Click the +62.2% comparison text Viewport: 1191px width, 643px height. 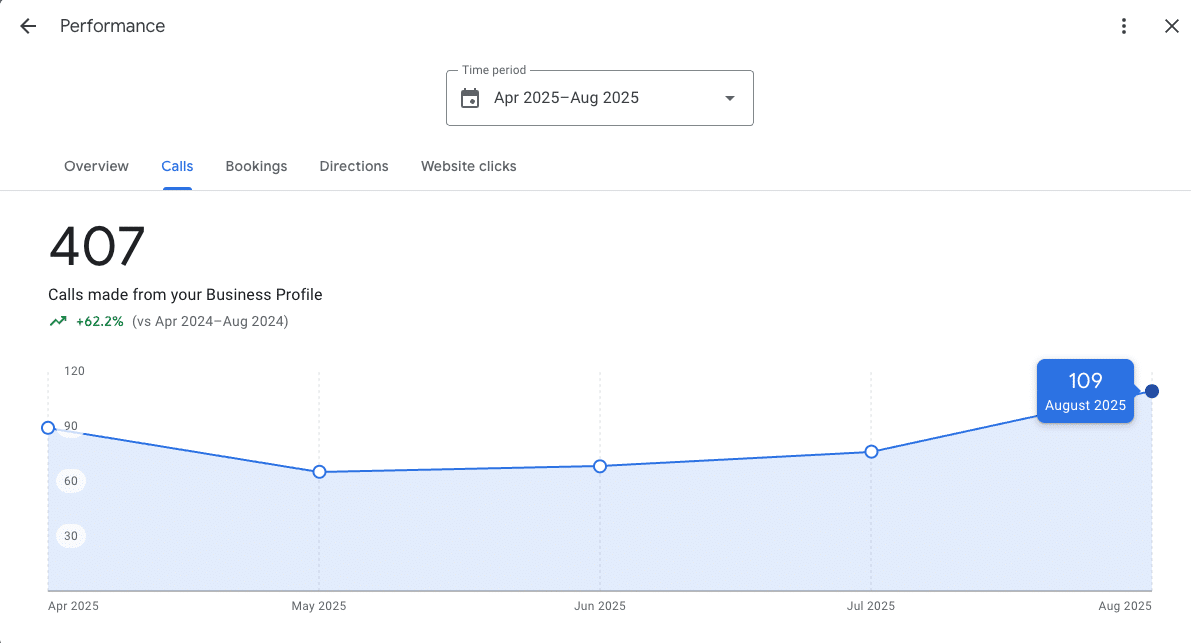click(100, 321)
